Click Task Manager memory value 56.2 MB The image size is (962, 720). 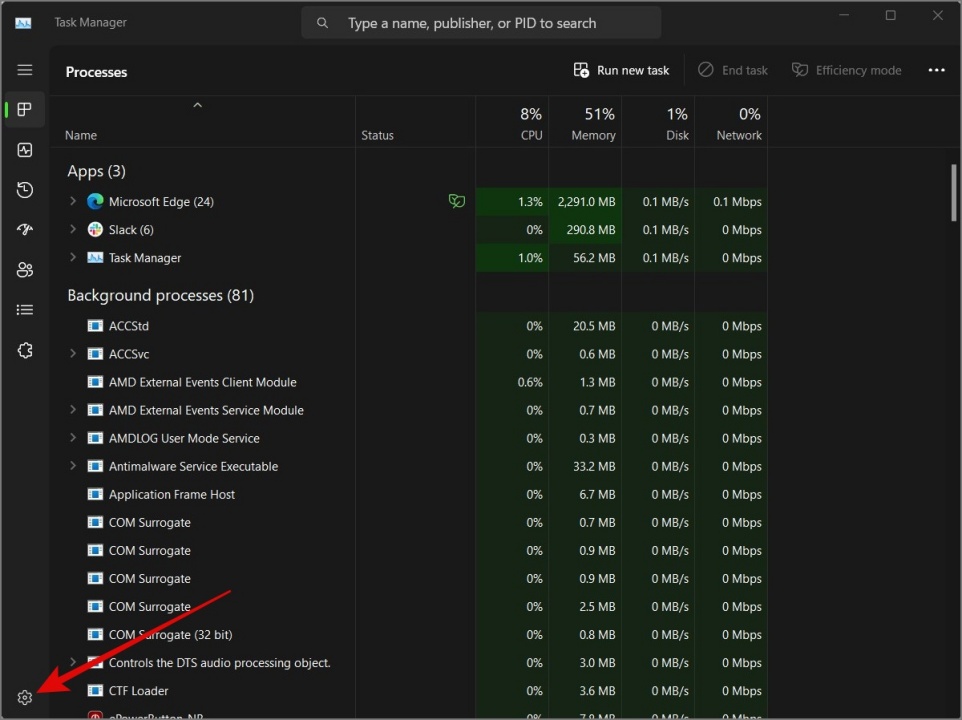[x=594, y=258]
